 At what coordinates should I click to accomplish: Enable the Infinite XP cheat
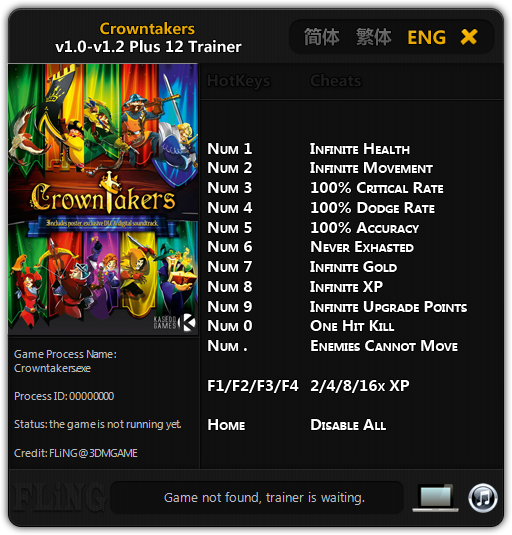click(x=346, y=287)
